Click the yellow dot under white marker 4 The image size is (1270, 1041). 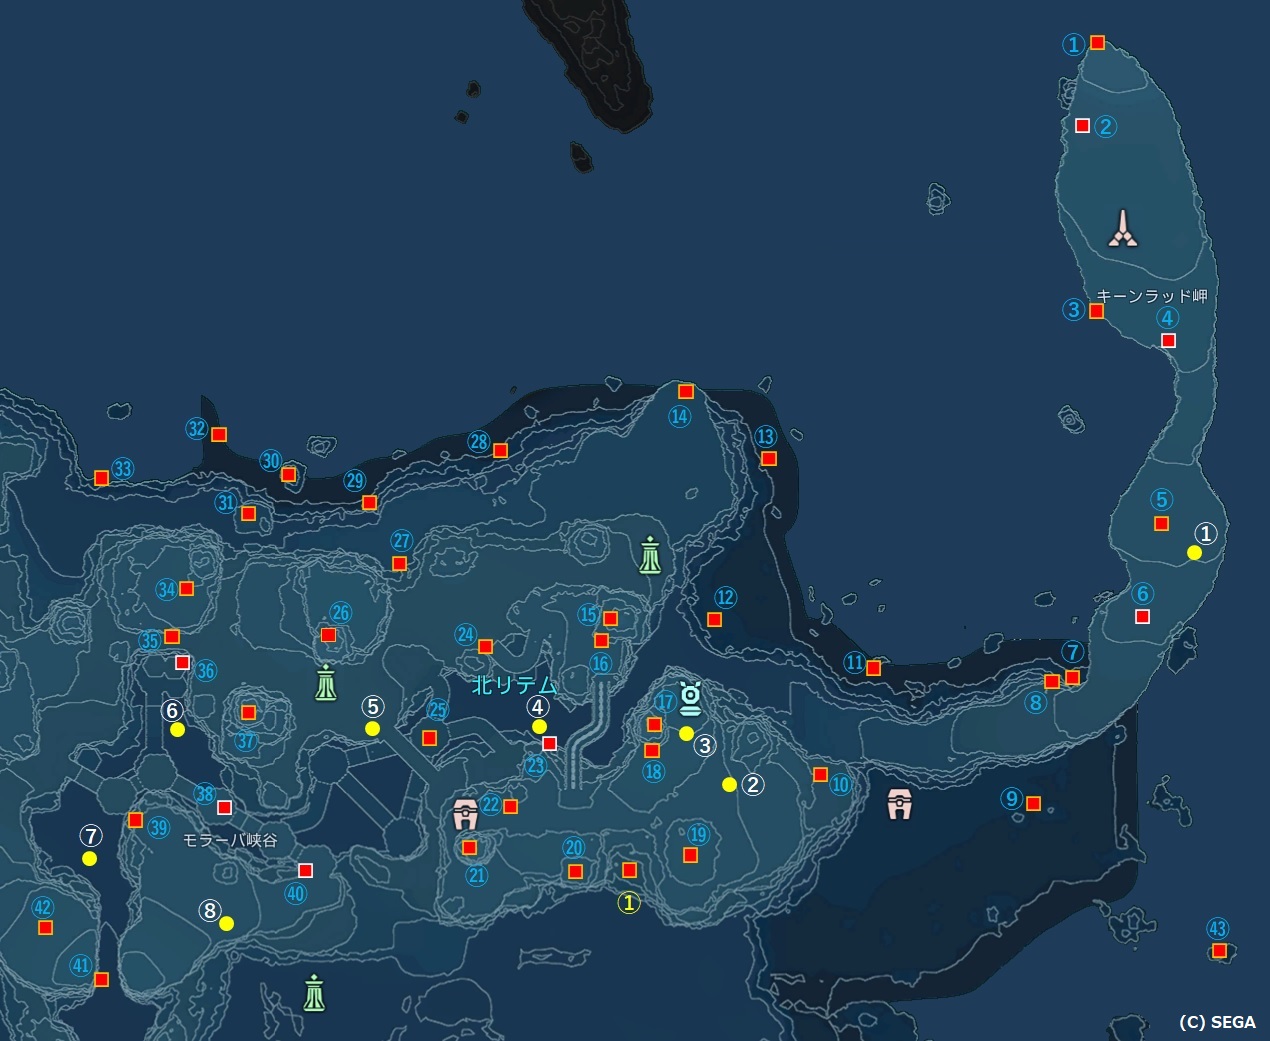539,727
